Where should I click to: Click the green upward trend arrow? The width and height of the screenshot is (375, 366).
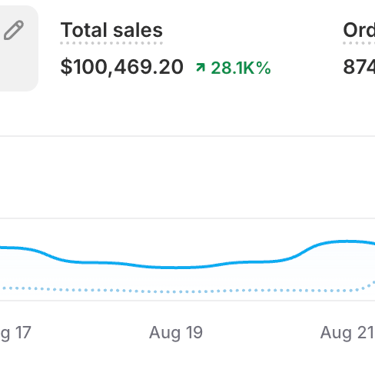click(200, 67)
